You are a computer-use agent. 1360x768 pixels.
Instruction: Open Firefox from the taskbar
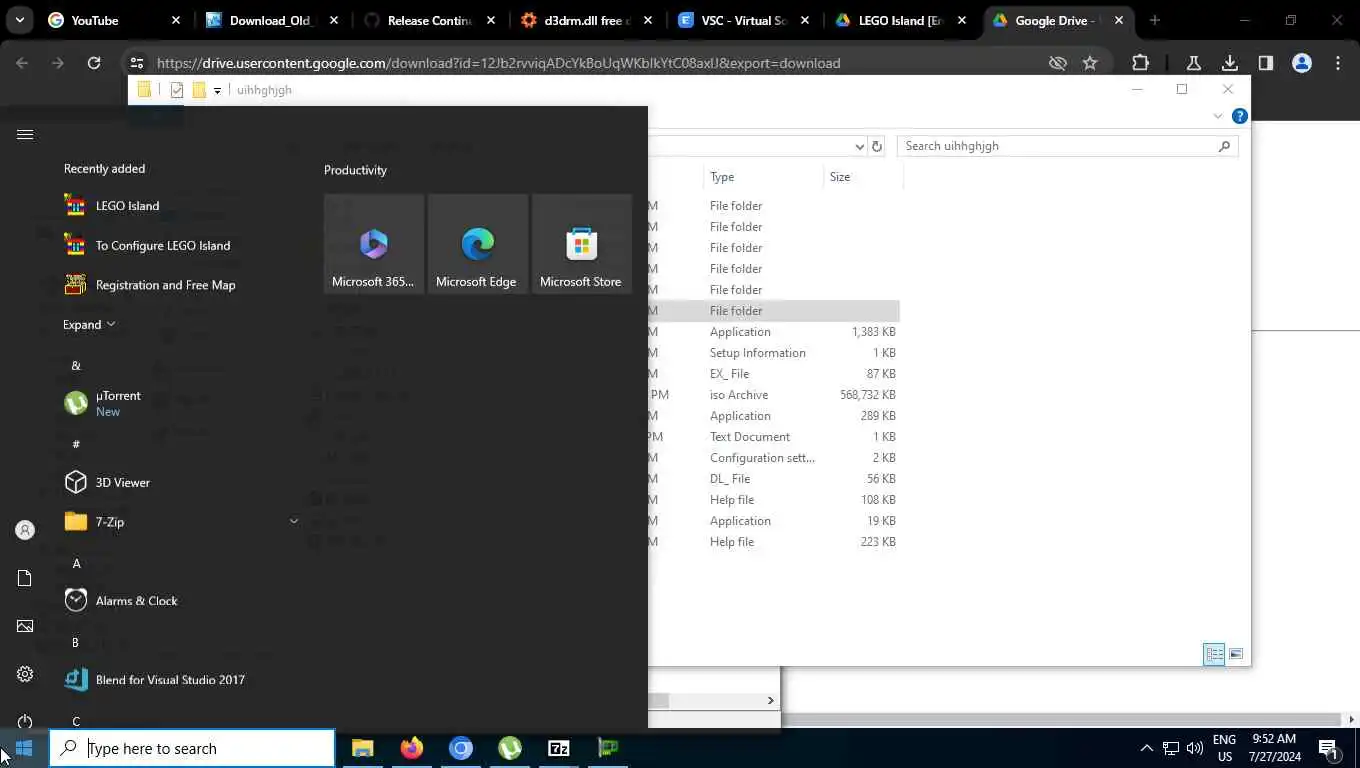pyautogui.click(x=411, y=748)
